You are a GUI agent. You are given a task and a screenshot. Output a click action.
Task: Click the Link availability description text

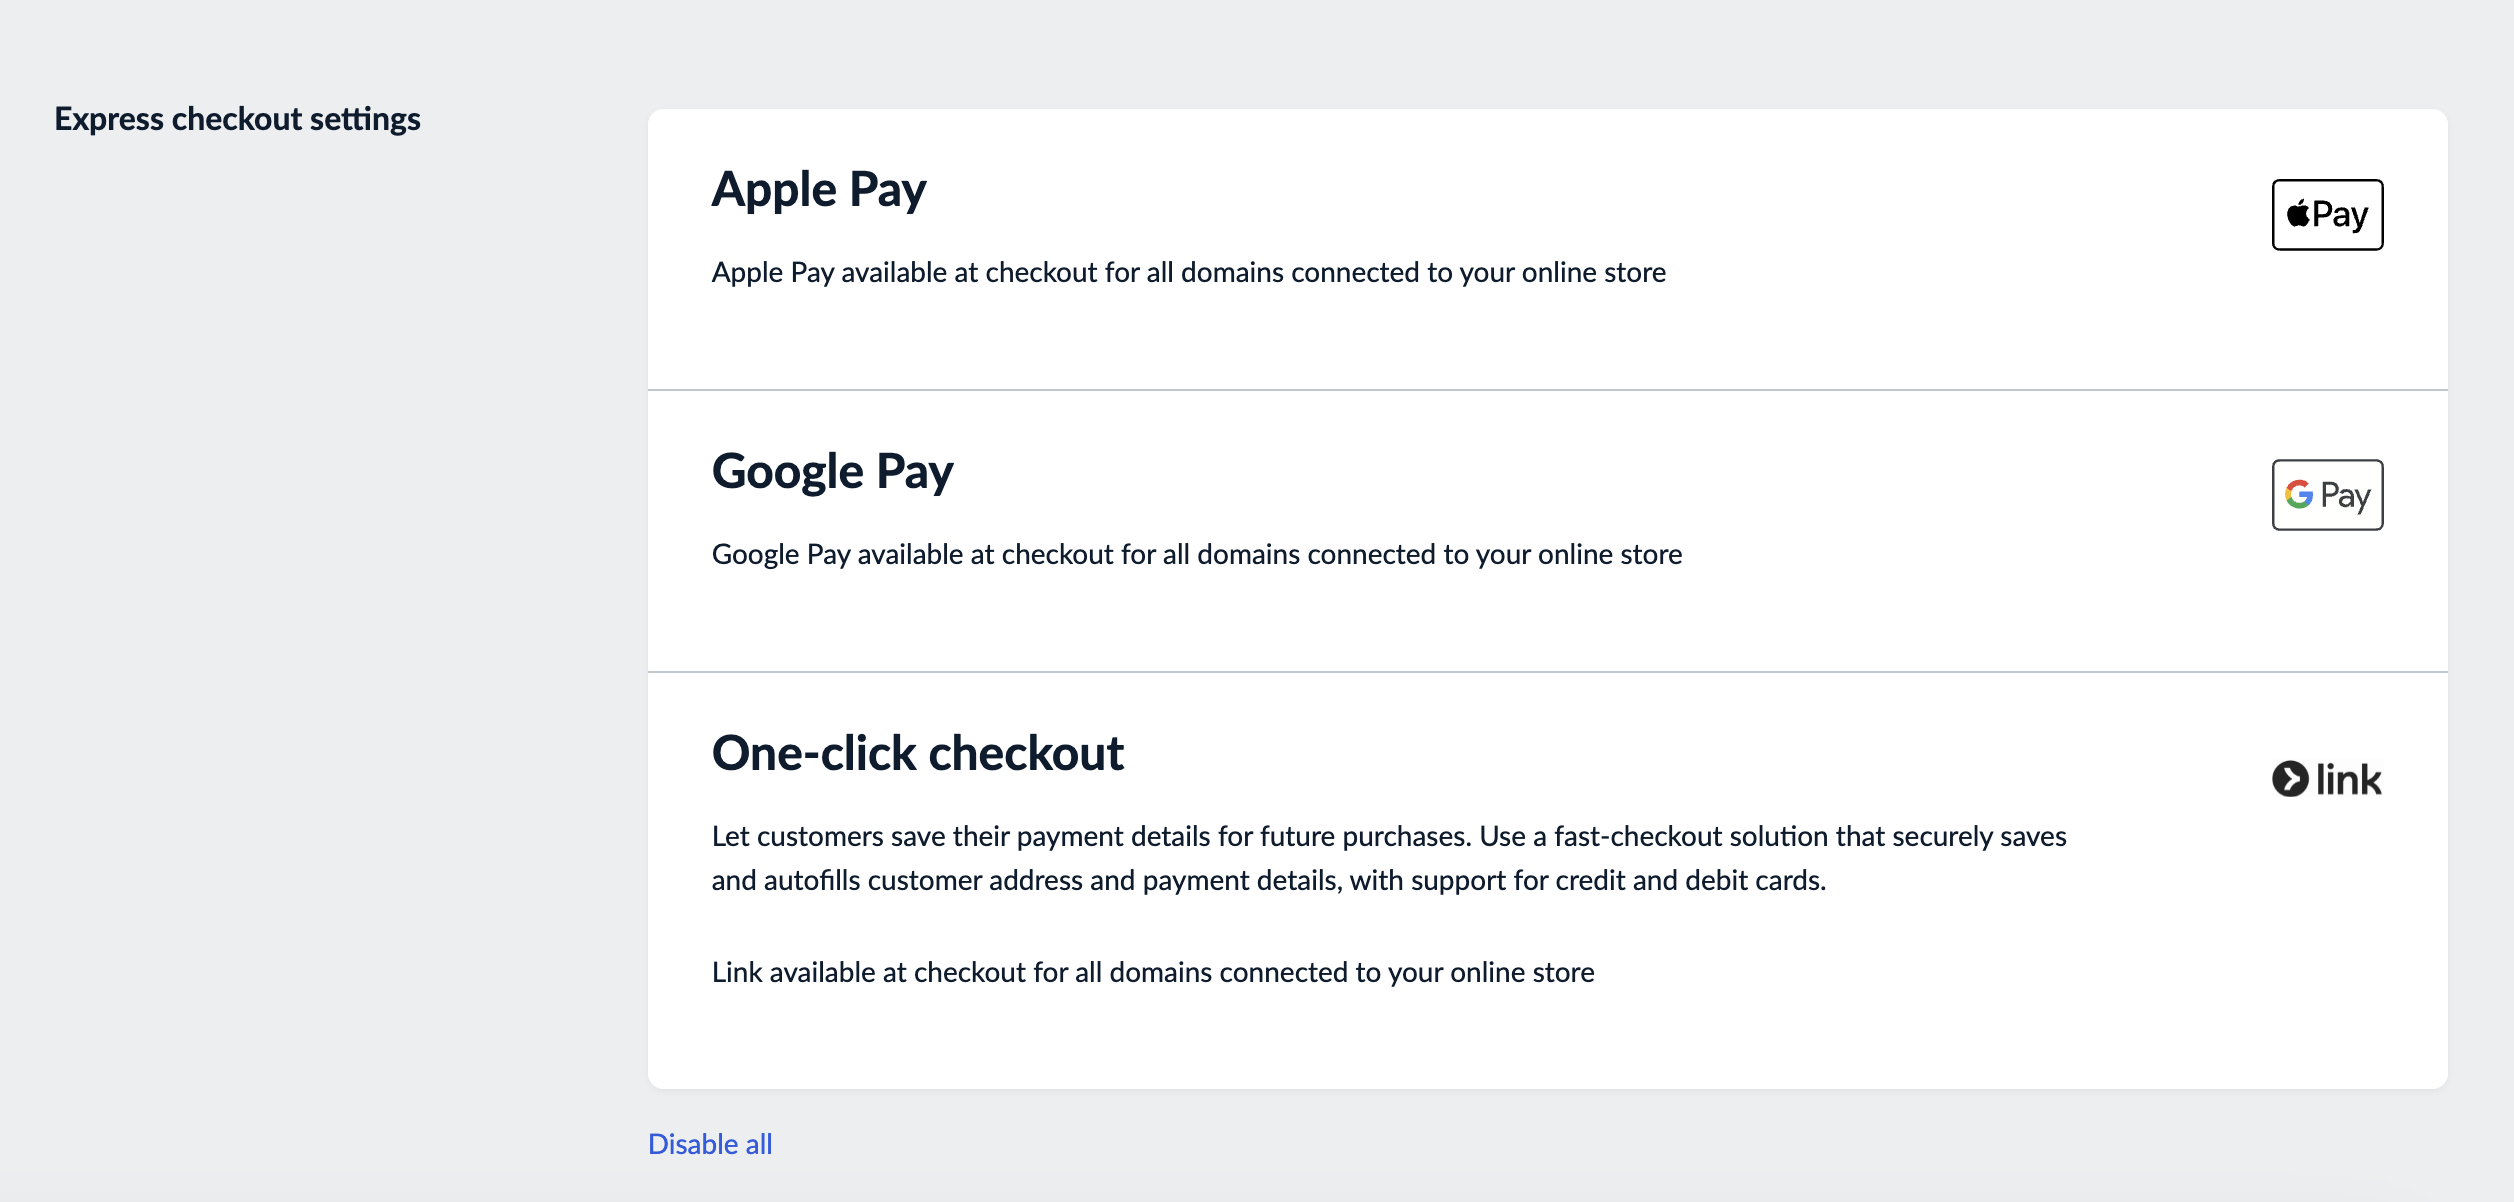click(1152, 971)
